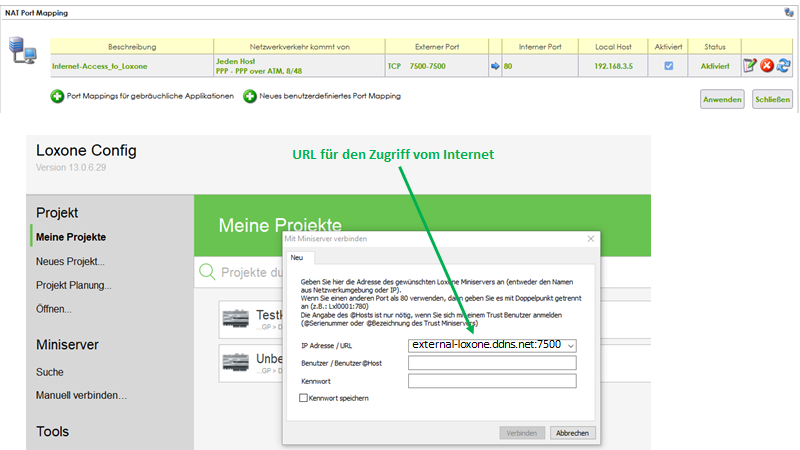The image size is (800, 450).
Task: Click the Internet-Access_to_Loxone description link
Action: pyautogui.click(x=99, y=66)
